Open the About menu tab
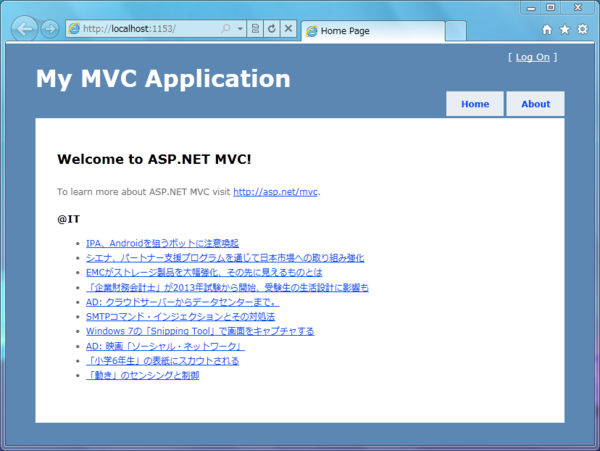Viewport: 600px width, 451px height. pyautogui.click(x=535, y=104)
